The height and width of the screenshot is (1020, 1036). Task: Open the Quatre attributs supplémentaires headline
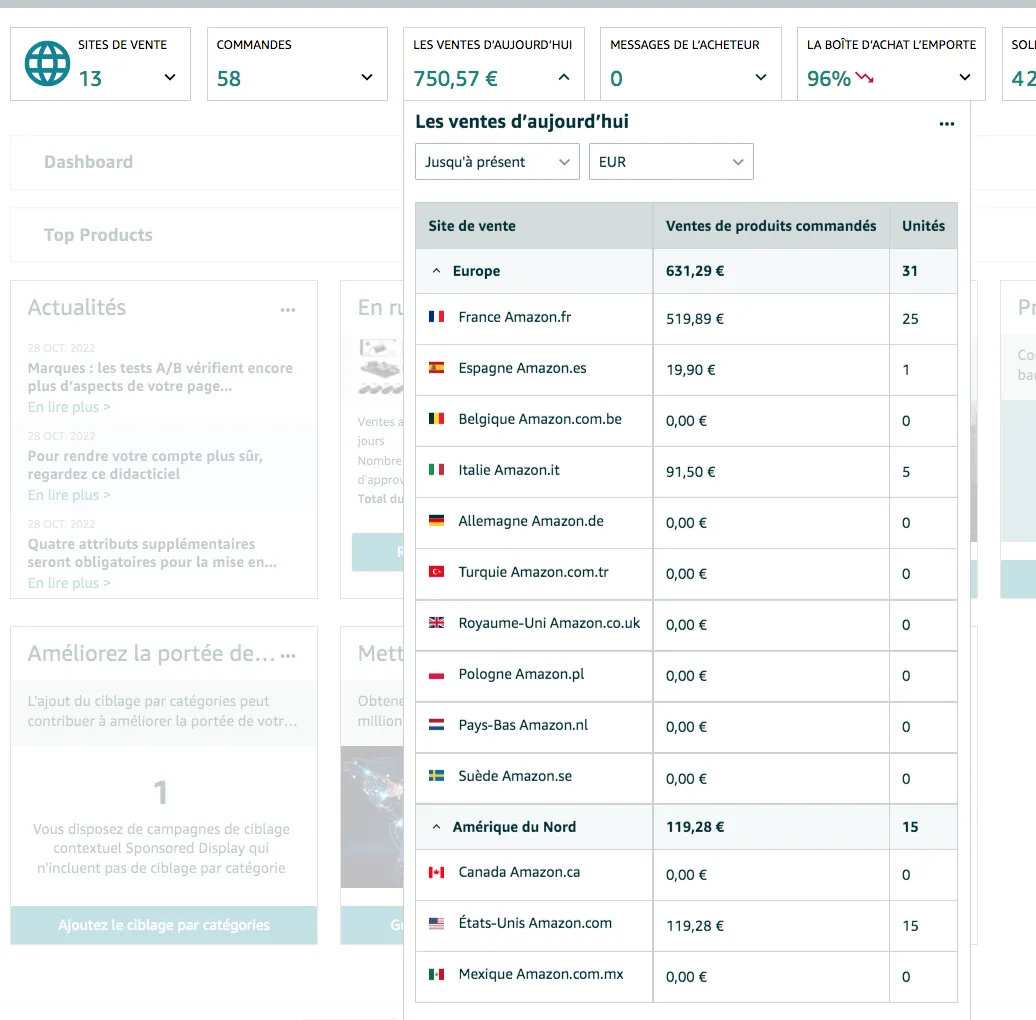[x=152, y=553]
